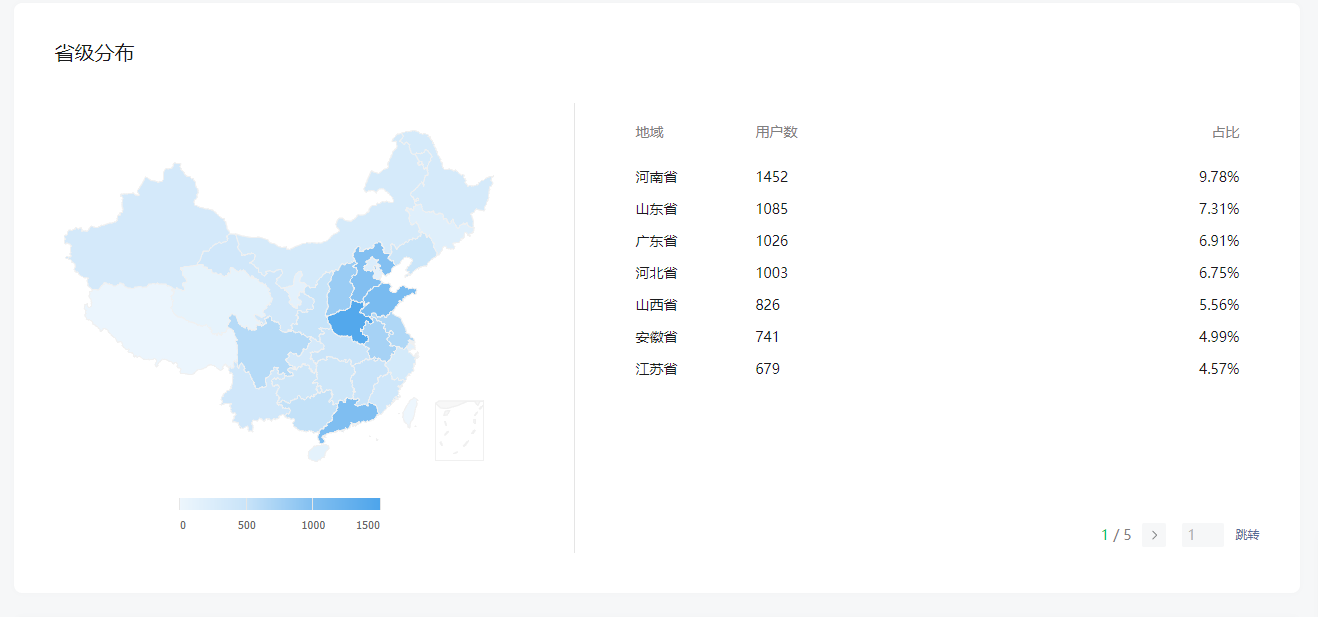Select the 山西省 row name
The image size is (1318, 617).
[656, 305]
